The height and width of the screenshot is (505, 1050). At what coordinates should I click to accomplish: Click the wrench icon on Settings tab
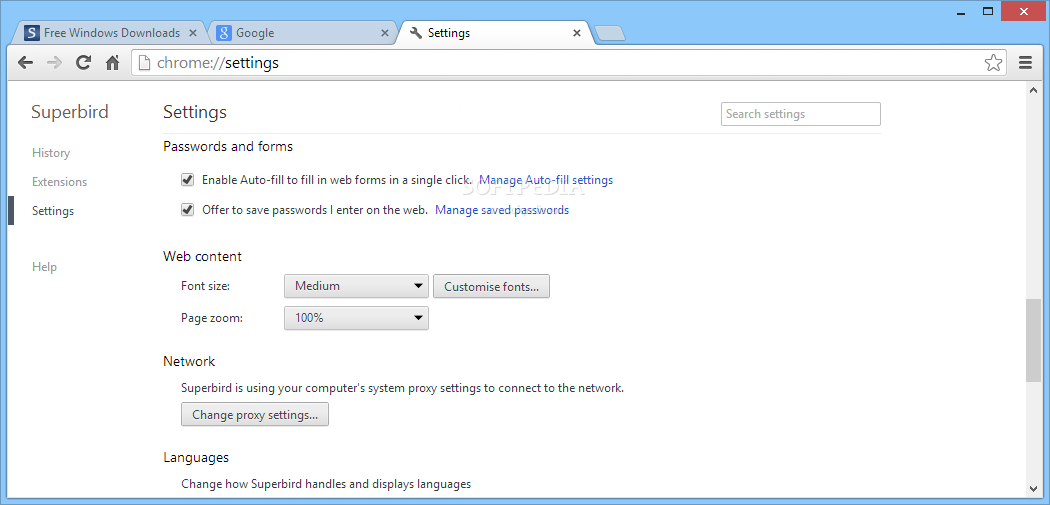click(416, 33)
